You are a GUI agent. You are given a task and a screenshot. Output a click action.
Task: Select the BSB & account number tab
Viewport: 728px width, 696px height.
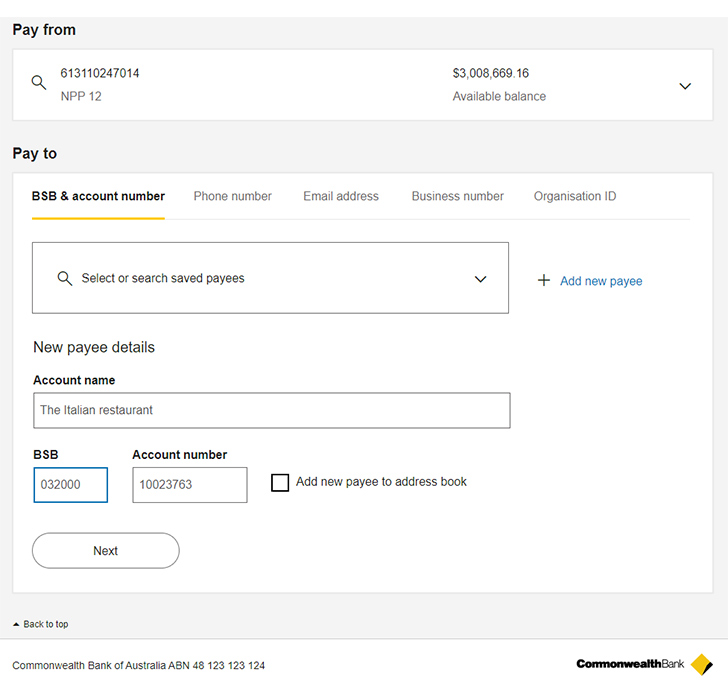tap(98, 197)
